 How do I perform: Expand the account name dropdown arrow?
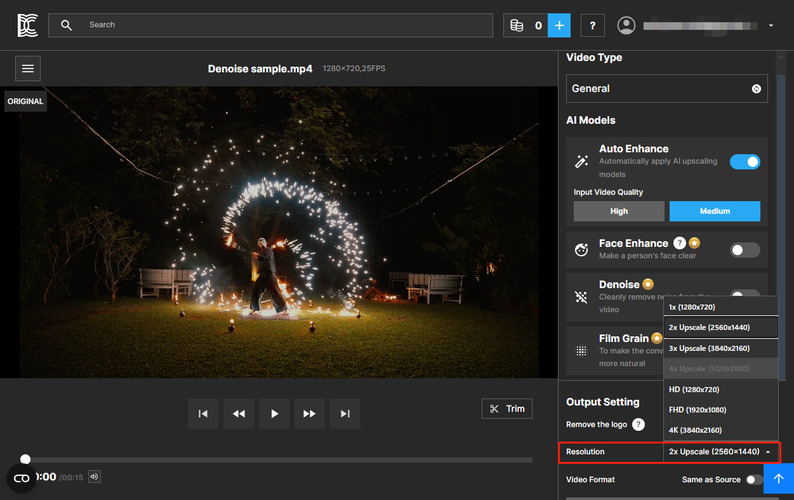[772, 25]
